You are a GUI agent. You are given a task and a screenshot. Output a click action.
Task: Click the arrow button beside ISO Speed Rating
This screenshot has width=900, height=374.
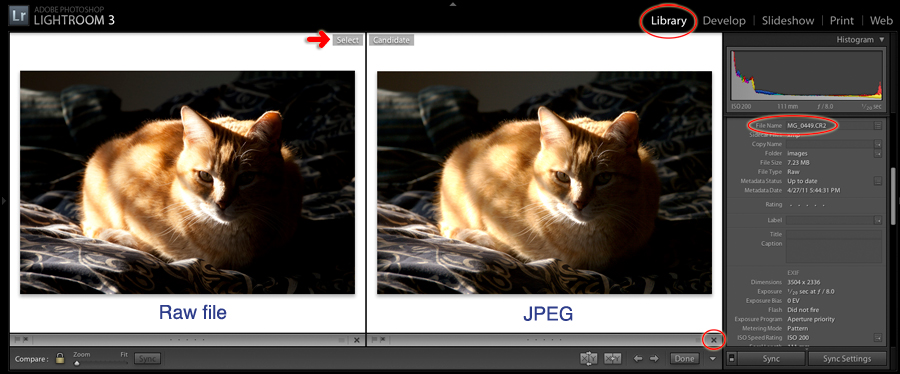878,337
